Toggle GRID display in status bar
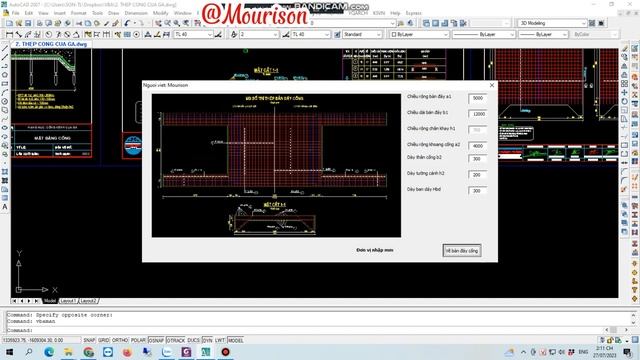 pos(104,340)
